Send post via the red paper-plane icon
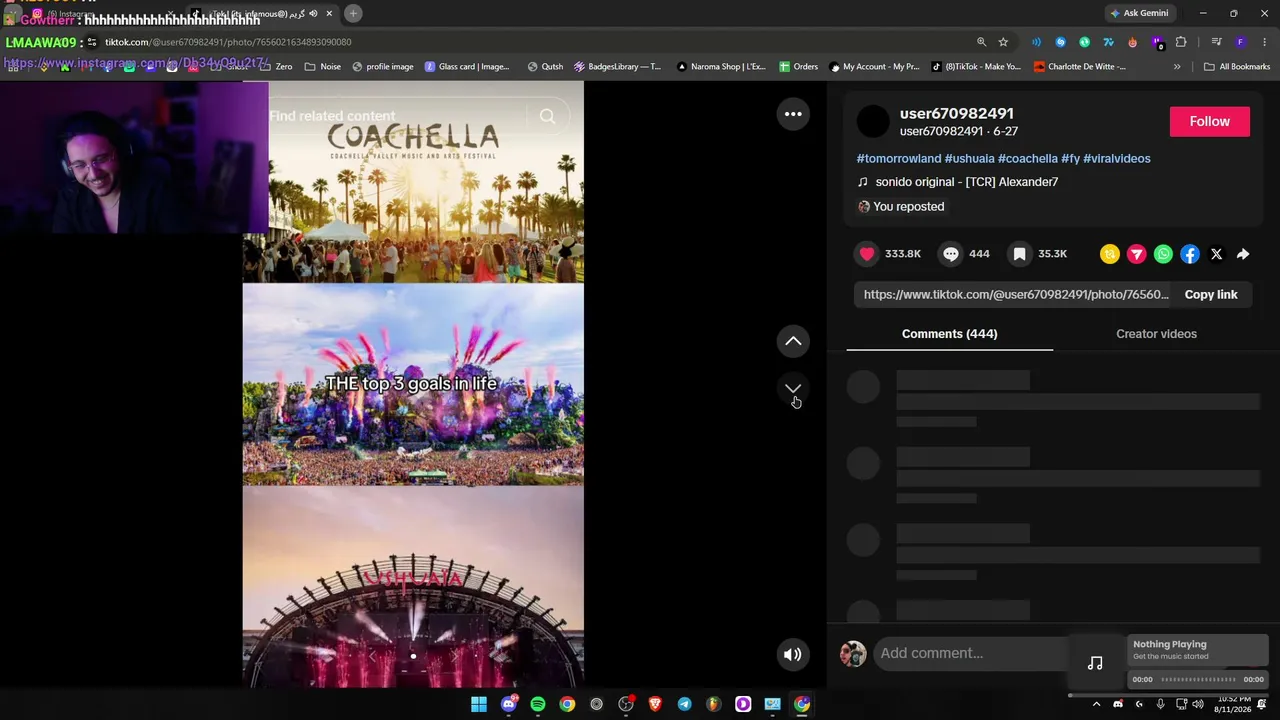Viewport: 1280px width, 720px height. click(x=1137, y=254)
